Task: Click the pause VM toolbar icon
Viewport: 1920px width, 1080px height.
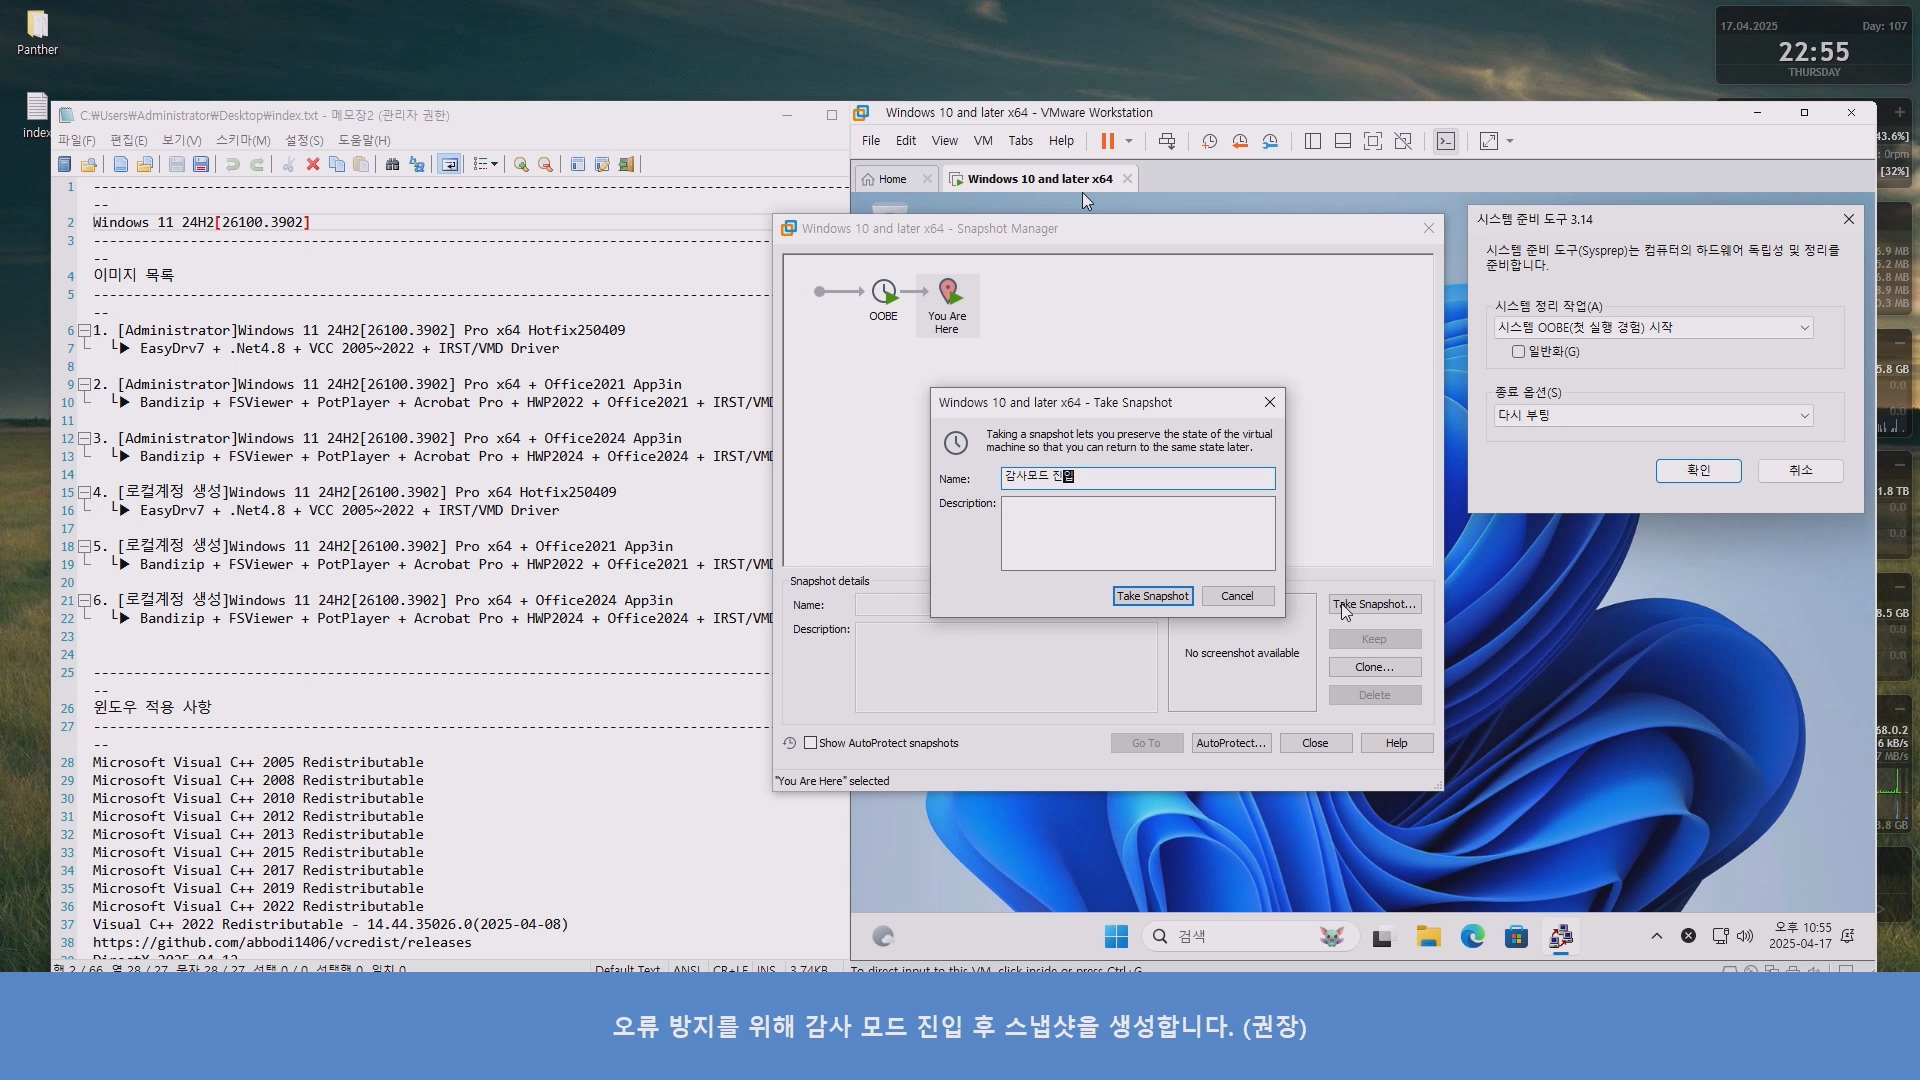Action: 1107,141
